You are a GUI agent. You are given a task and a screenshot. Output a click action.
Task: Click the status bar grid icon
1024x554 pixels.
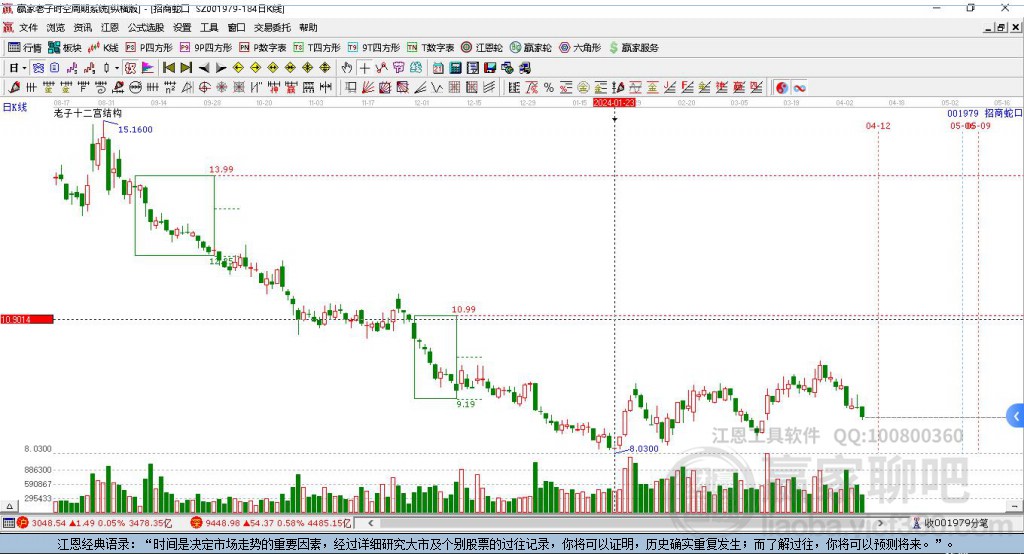8,523
